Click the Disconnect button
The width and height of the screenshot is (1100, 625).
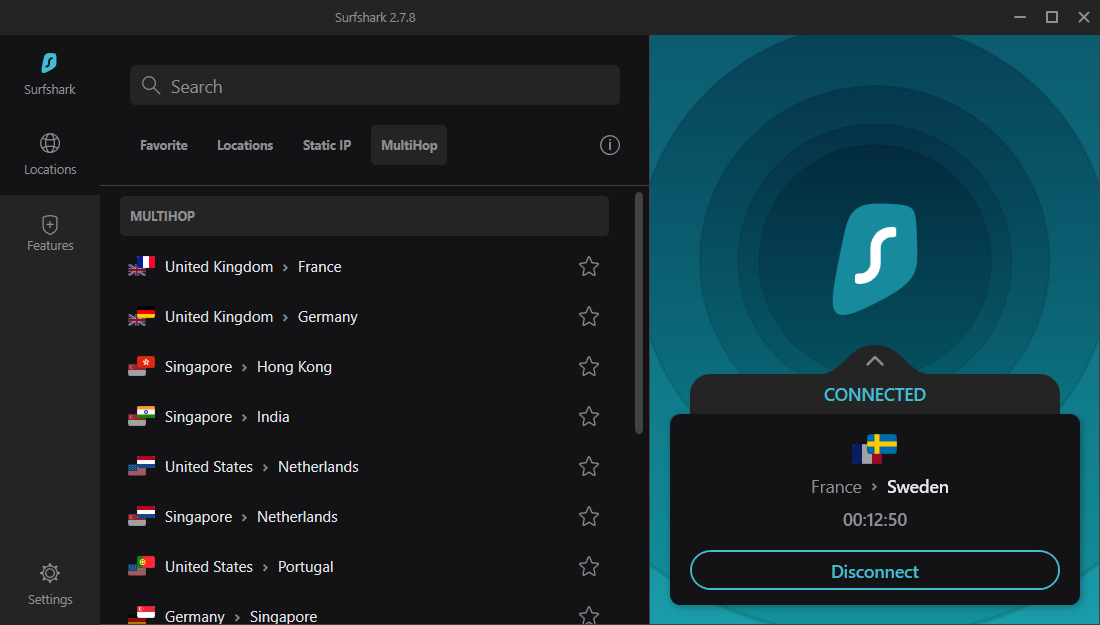[x=874, y=570]
